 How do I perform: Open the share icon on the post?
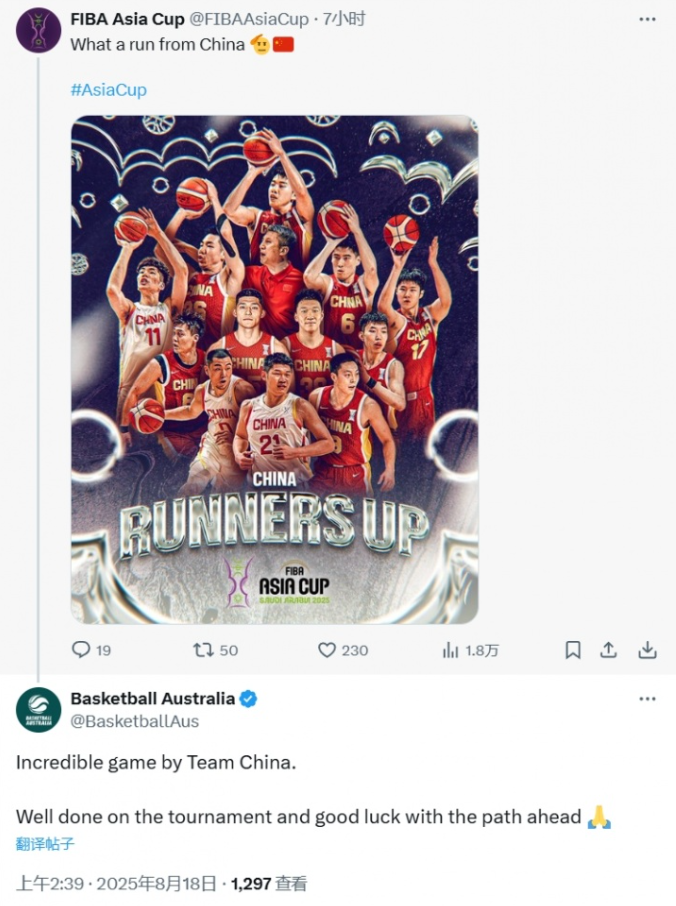click(x=608, y=650)
